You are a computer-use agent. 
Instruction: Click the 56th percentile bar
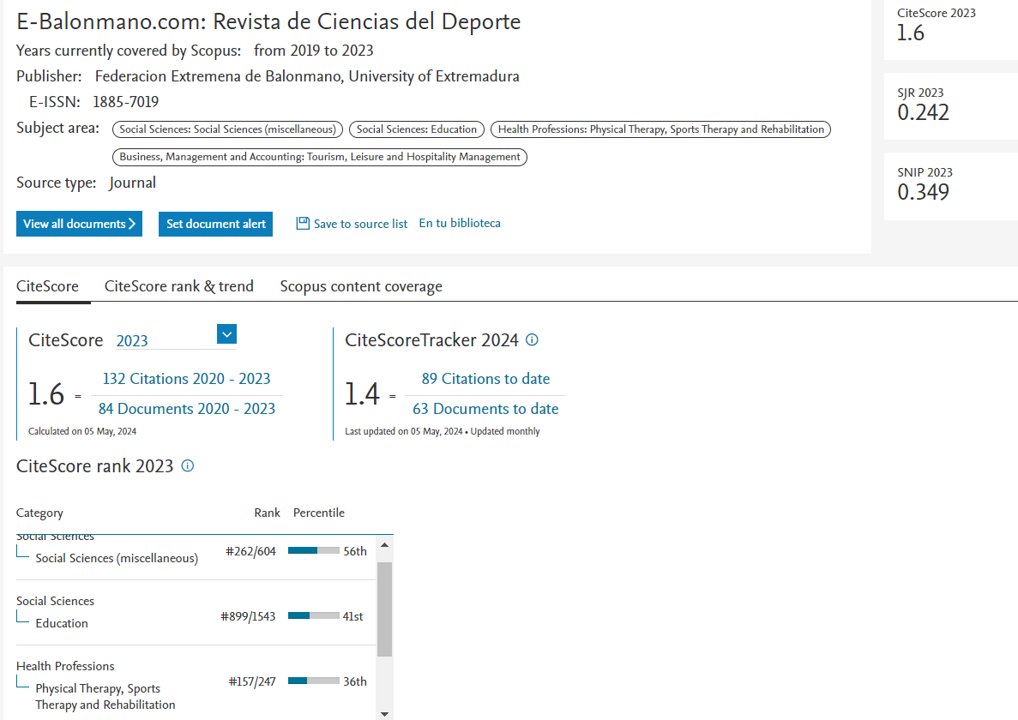(x=314, y=551)
